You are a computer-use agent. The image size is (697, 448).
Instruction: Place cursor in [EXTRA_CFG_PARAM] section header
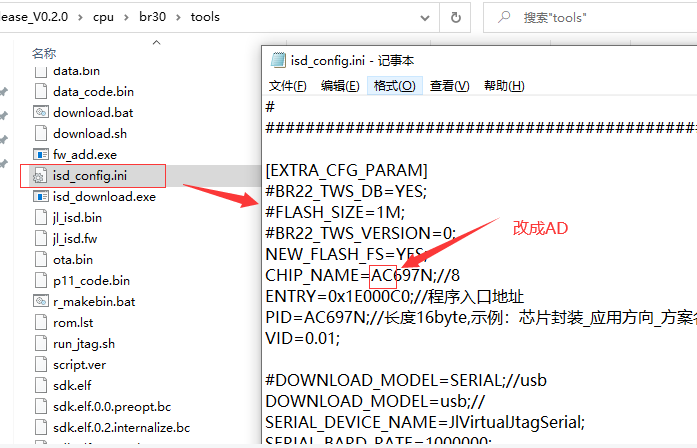coord(346,170)
